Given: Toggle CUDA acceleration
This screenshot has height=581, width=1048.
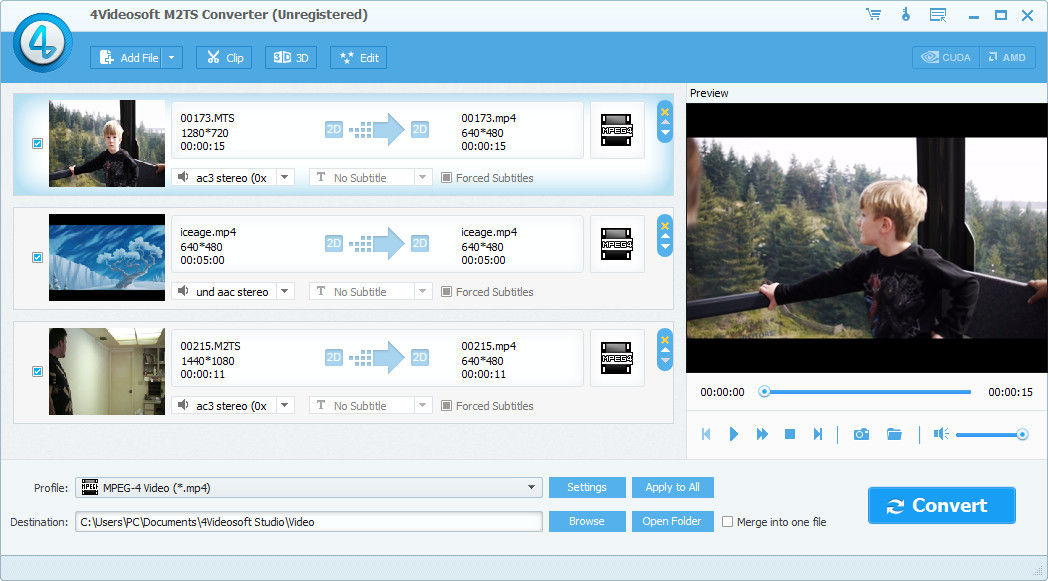Looking at the screenshot, I should [x=946, y=57].
